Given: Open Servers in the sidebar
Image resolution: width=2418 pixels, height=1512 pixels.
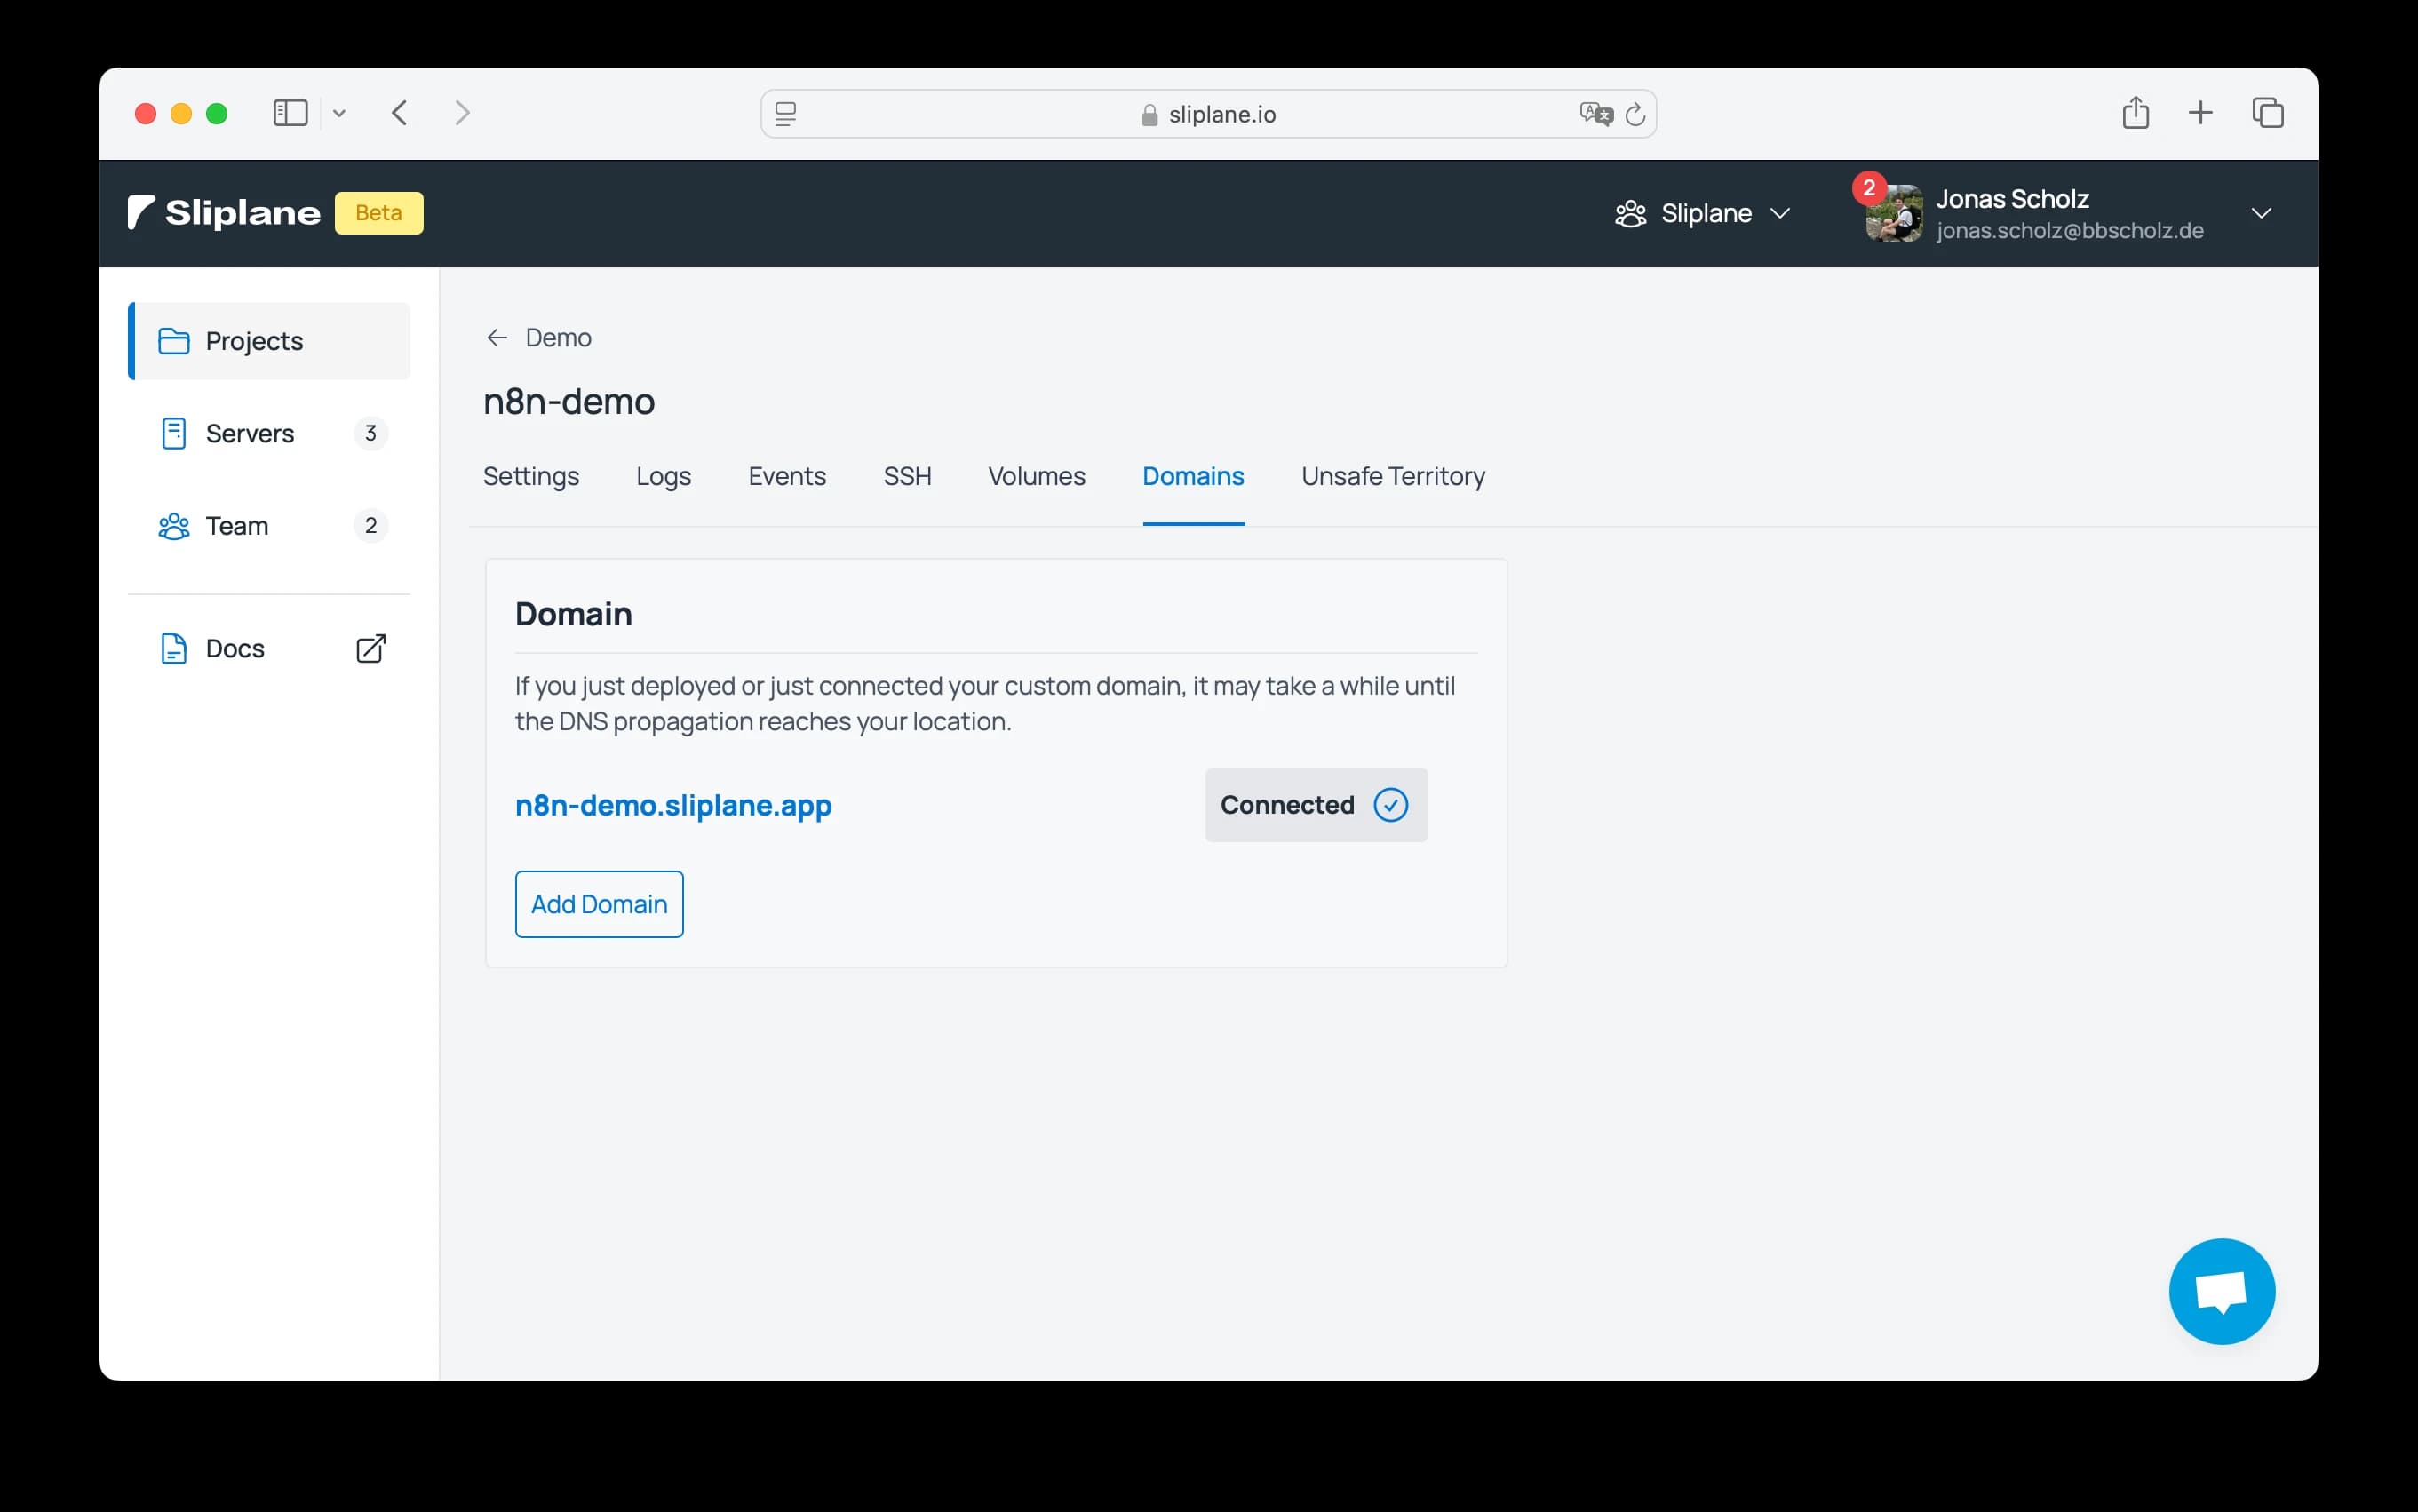Looking at the screenshot, I should pyautogui.click(x=269, y=433).
